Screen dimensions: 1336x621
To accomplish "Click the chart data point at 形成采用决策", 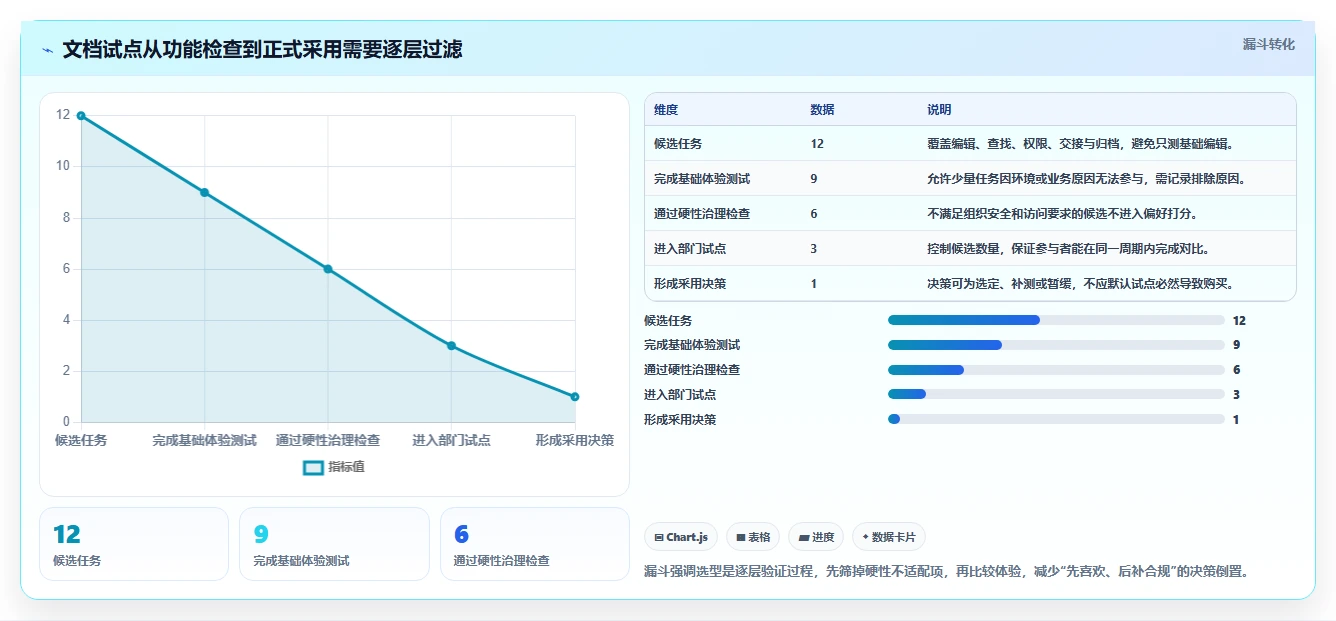I will click(x=575, y=397).
